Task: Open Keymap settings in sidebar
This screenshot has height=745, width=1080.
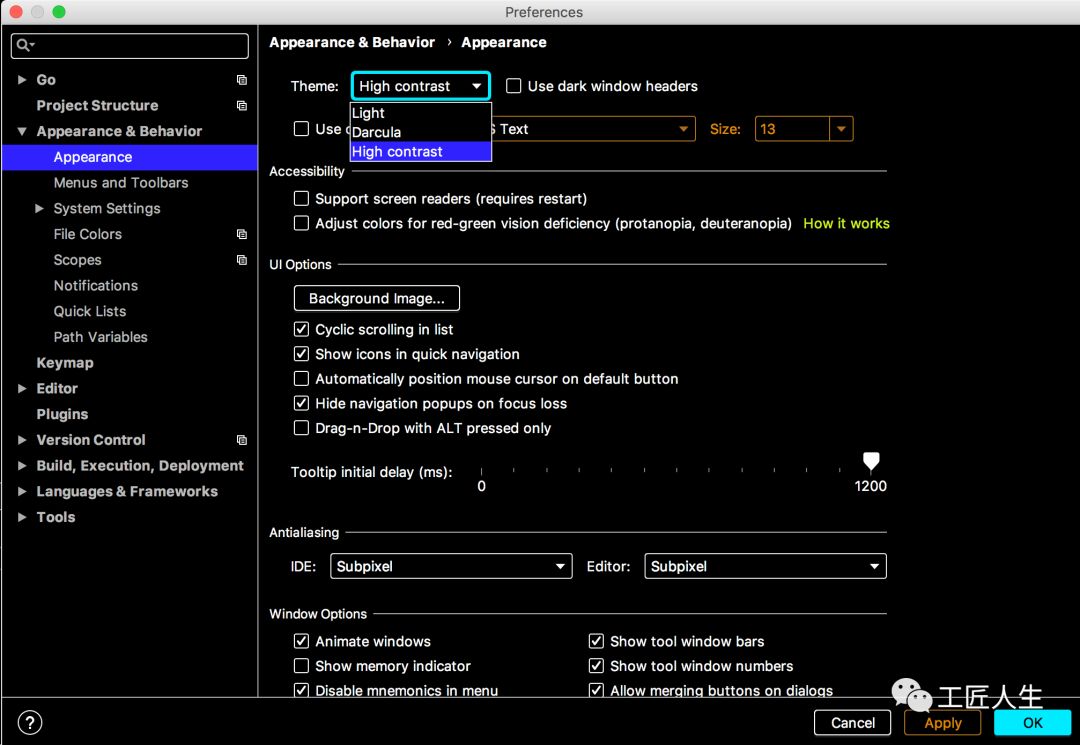Action: (x=65, y=363)
